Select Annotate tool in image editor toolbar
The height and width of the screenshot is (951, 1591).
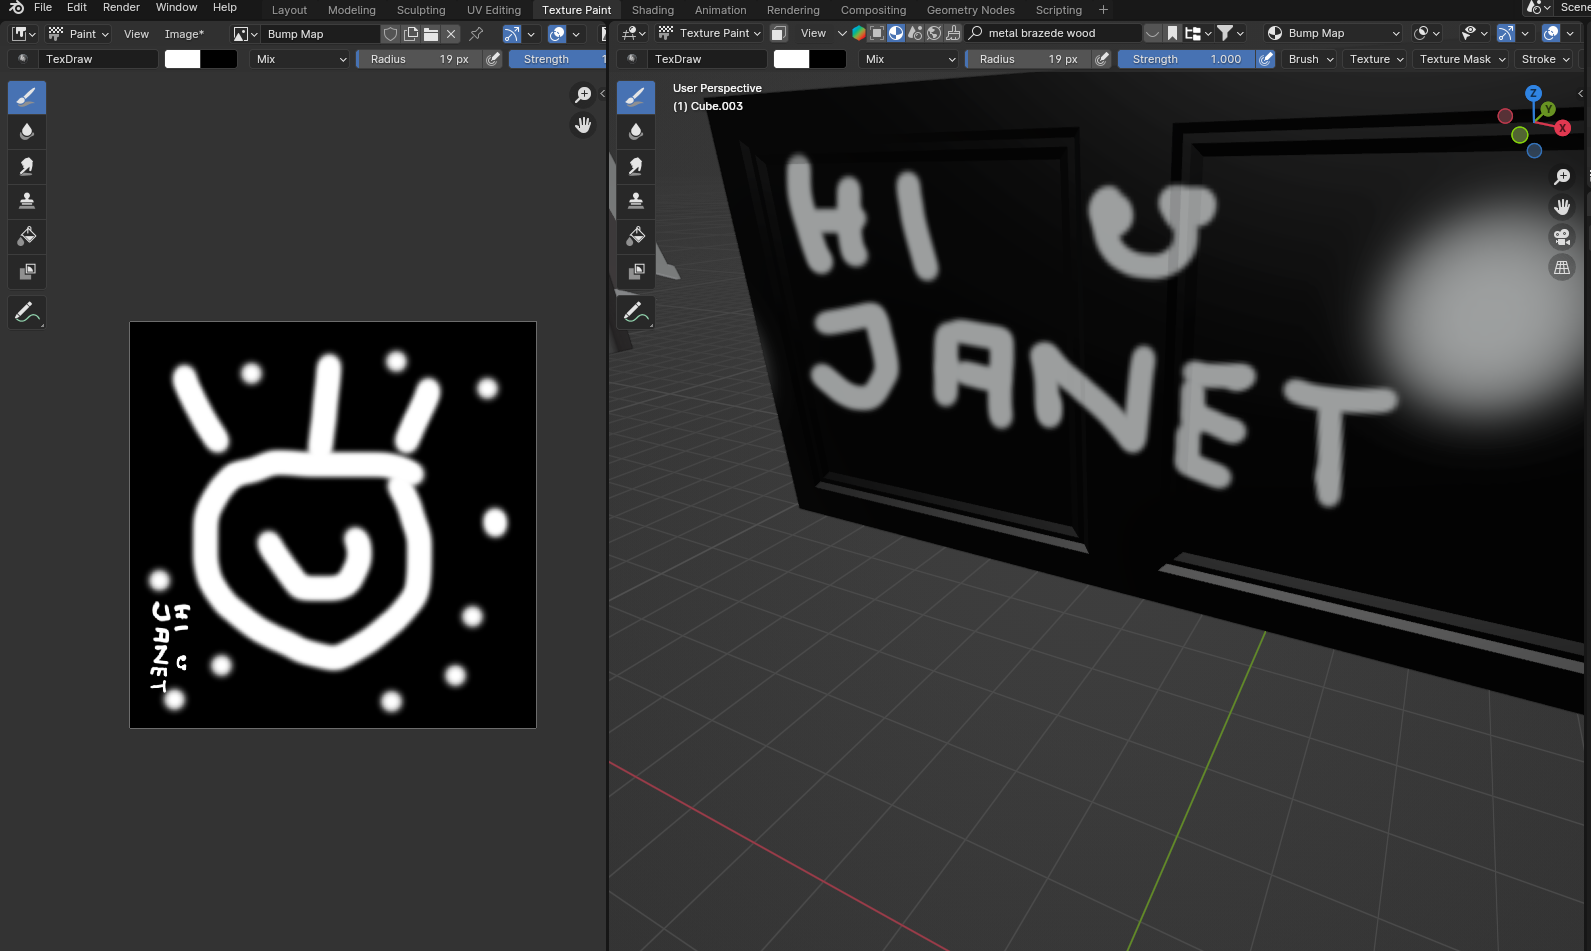tap(27, 313)
